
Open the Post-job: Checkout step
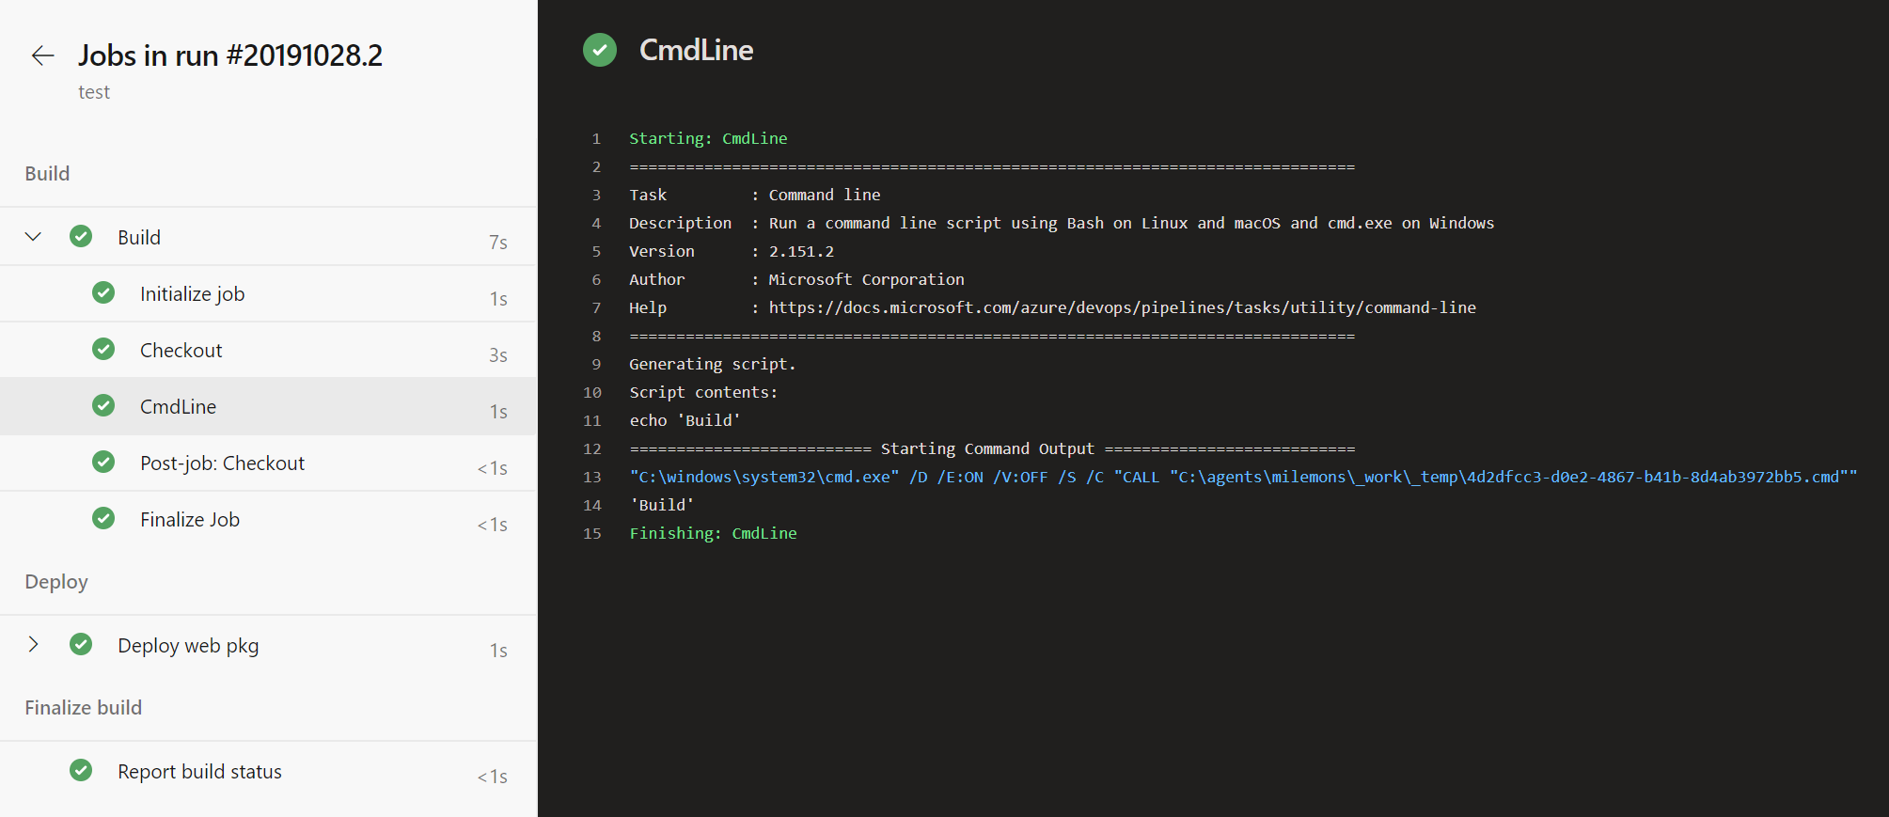(268, 463)
